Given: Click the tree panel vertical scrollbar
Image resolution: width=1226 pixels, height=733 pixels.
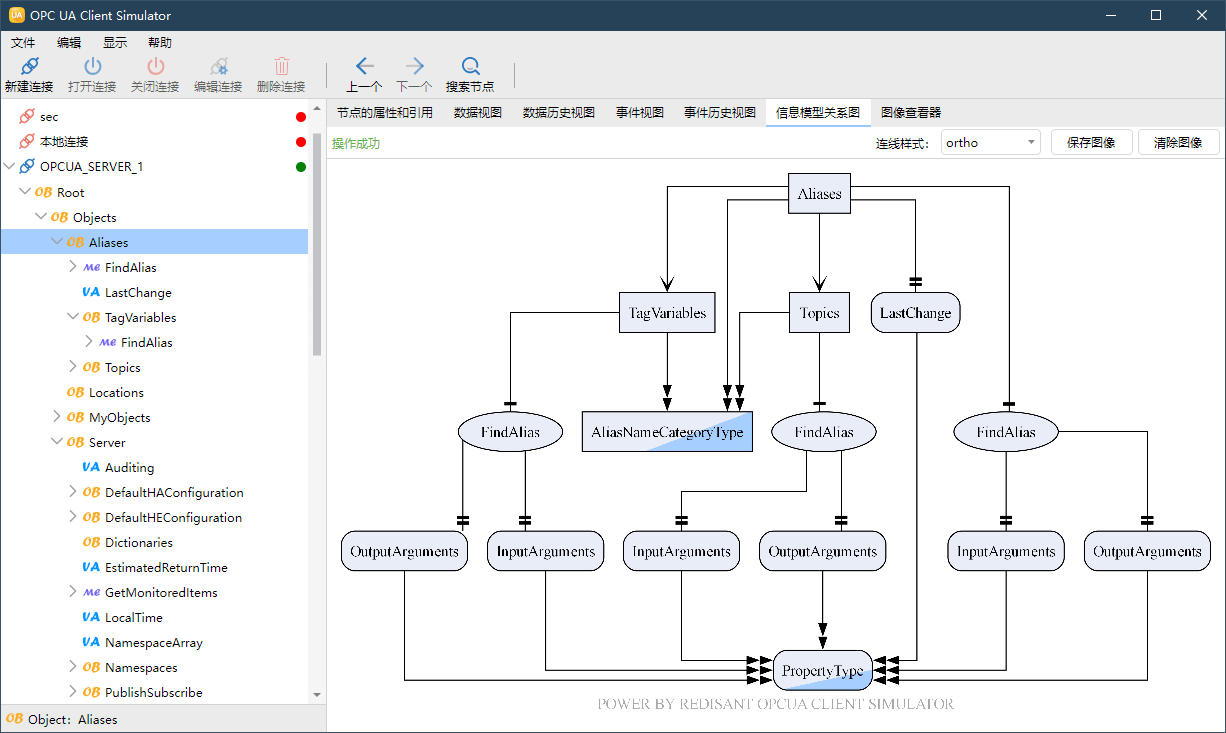Looking at the screenshot, I should (x=317, y=240).
